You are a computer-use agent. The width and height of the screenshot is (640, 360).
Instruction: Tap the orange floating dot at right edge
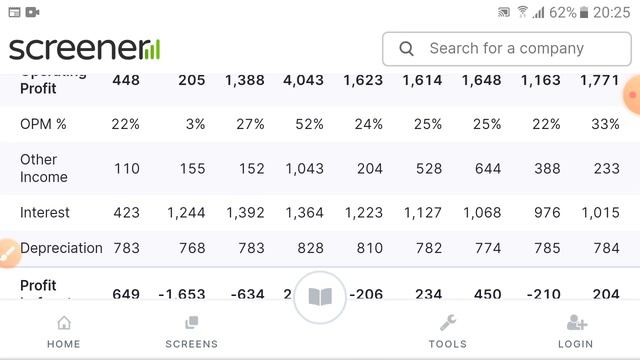pyautogui.click(x=632, y=95)
